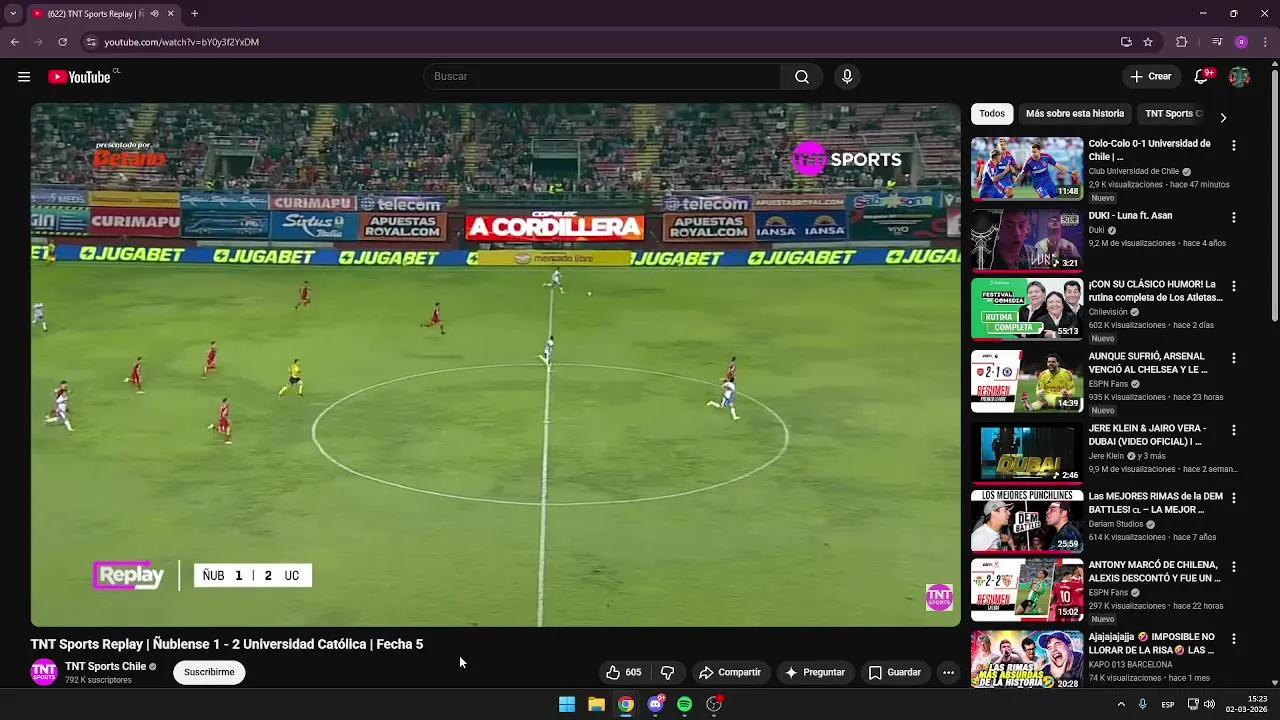Open the Jere Klein DUBAI thumbnail
This screenshot has width=1280, height=720.
(x=1027, y=453)
